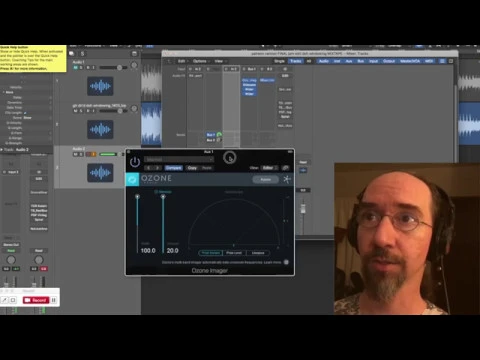The width and height of the screenshot is (480, 360).
Task: Select Tracks mode in Mixer window
Action: click(296, 61)
